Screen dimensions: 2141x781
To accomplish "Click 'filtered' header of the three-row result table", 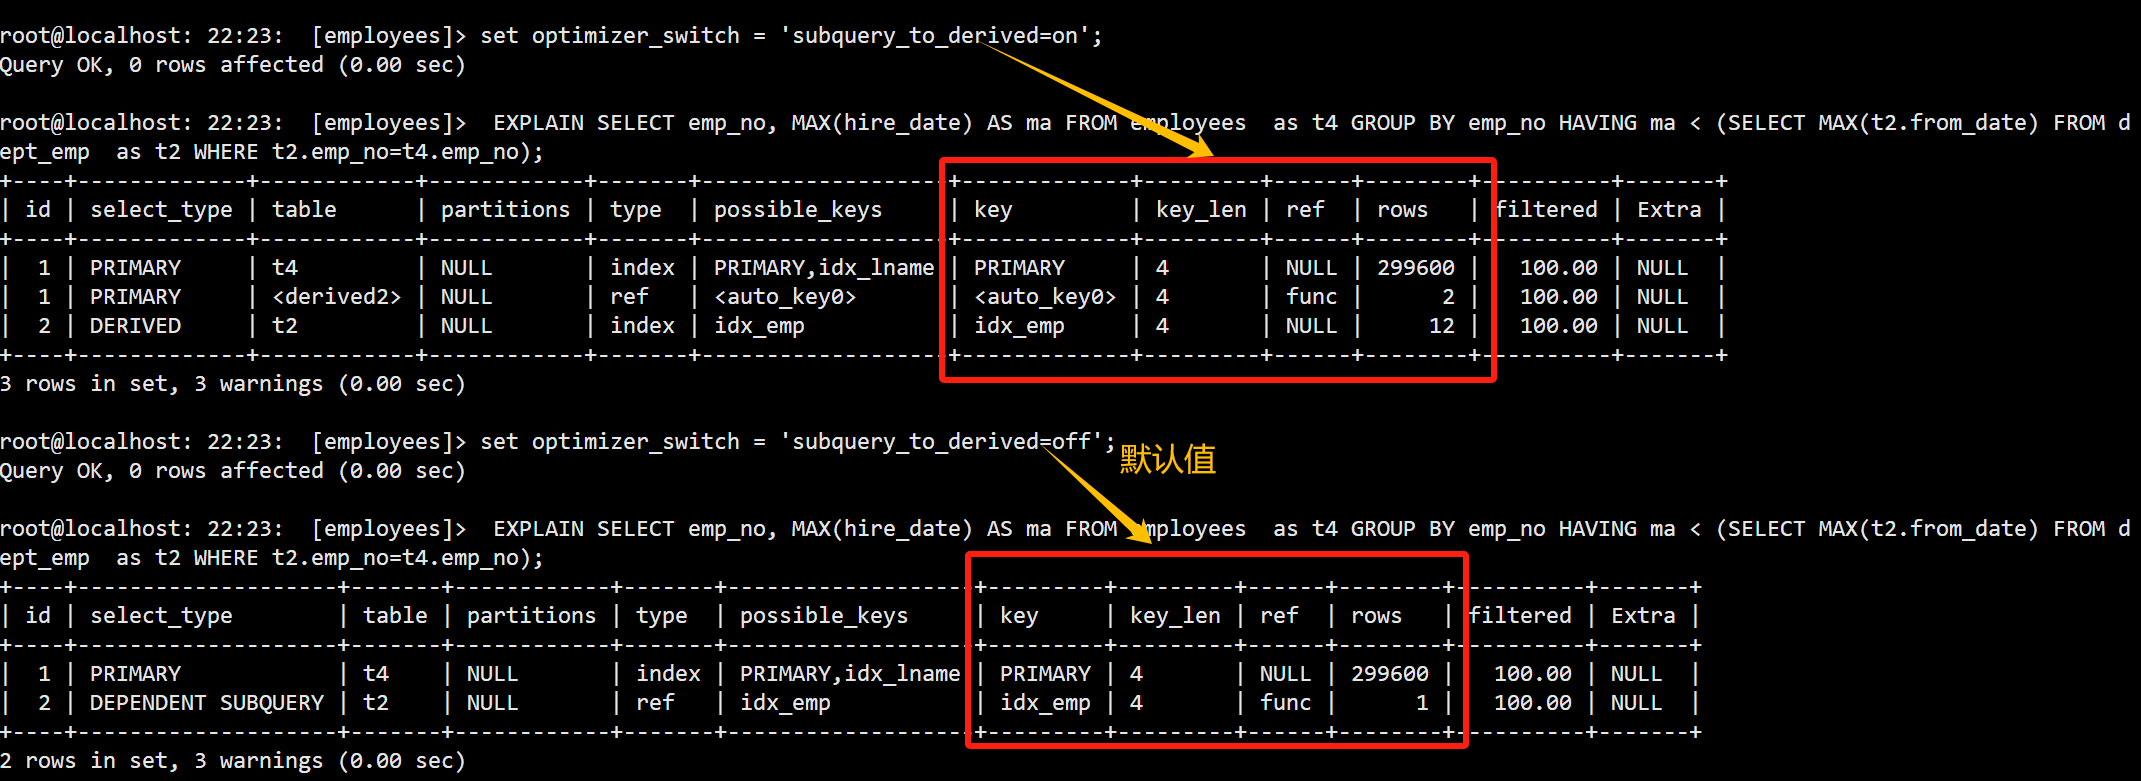I will coord(1546,210).
